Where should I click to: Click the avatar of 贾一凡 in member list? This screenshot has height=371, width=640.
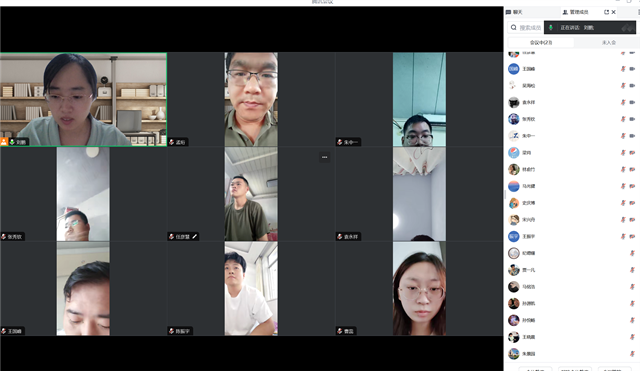pyautogui.click(x=513, y=270)
